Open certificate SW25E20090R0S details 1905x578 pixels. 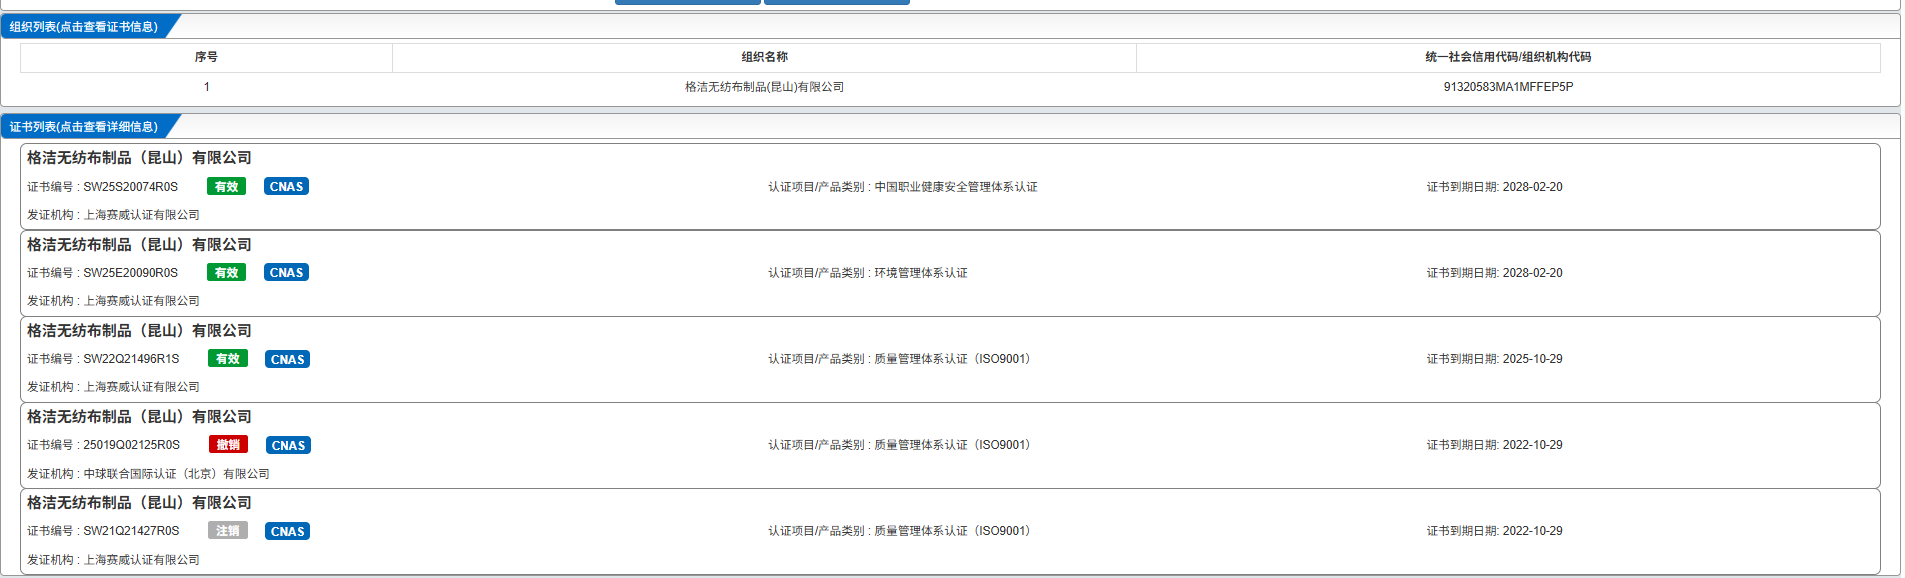coord(950,273)
